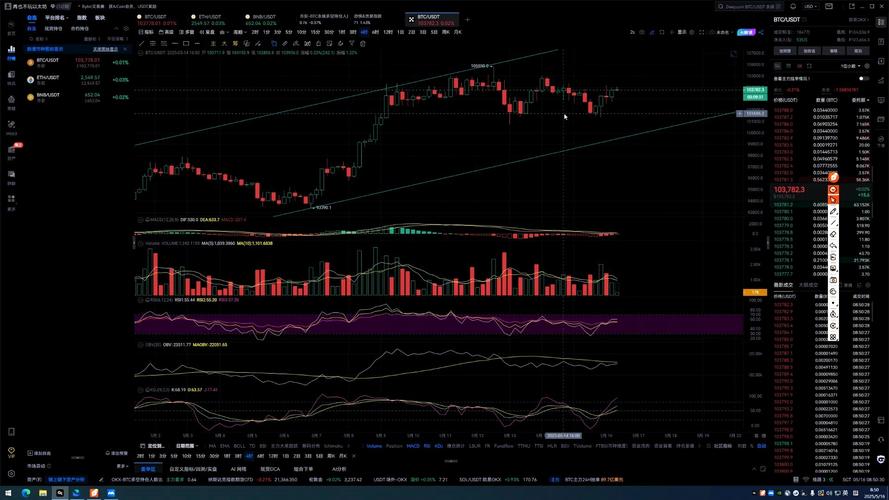The height and width of the screenshot is (500, 889).
Task: Click the orange icon in floating drawing toolbar
Action: [x=833, y=177]
